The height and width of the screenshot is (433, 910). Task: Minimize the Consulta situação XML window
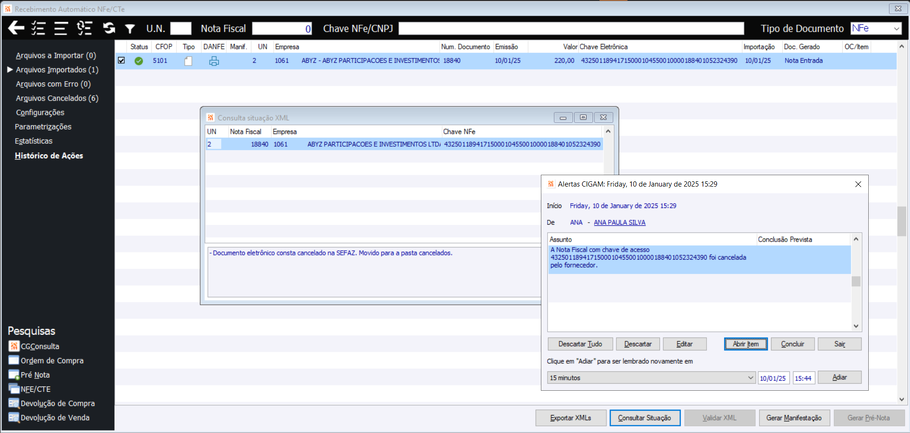pos(562,117)
